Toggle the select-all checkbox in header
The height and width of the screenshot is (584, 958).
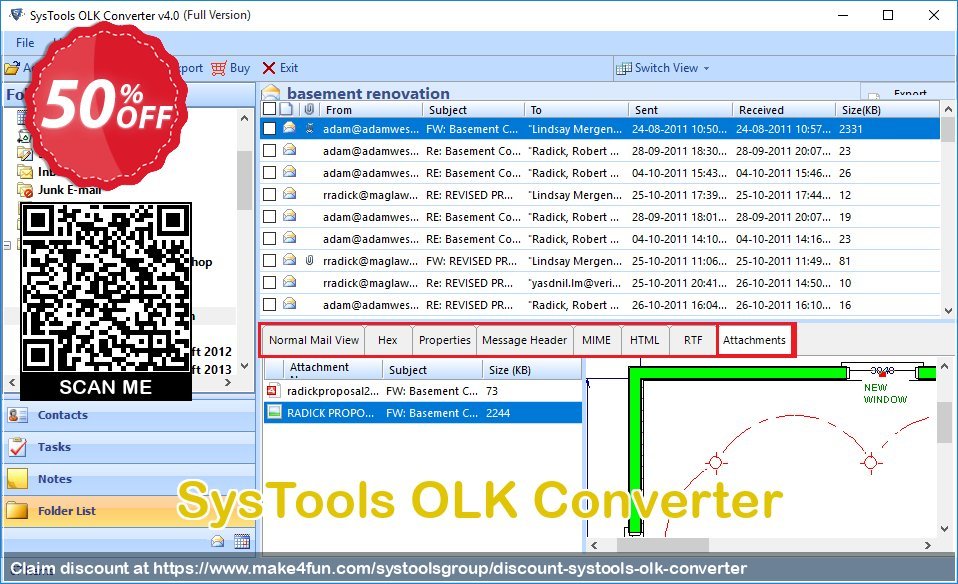point(269,109)
